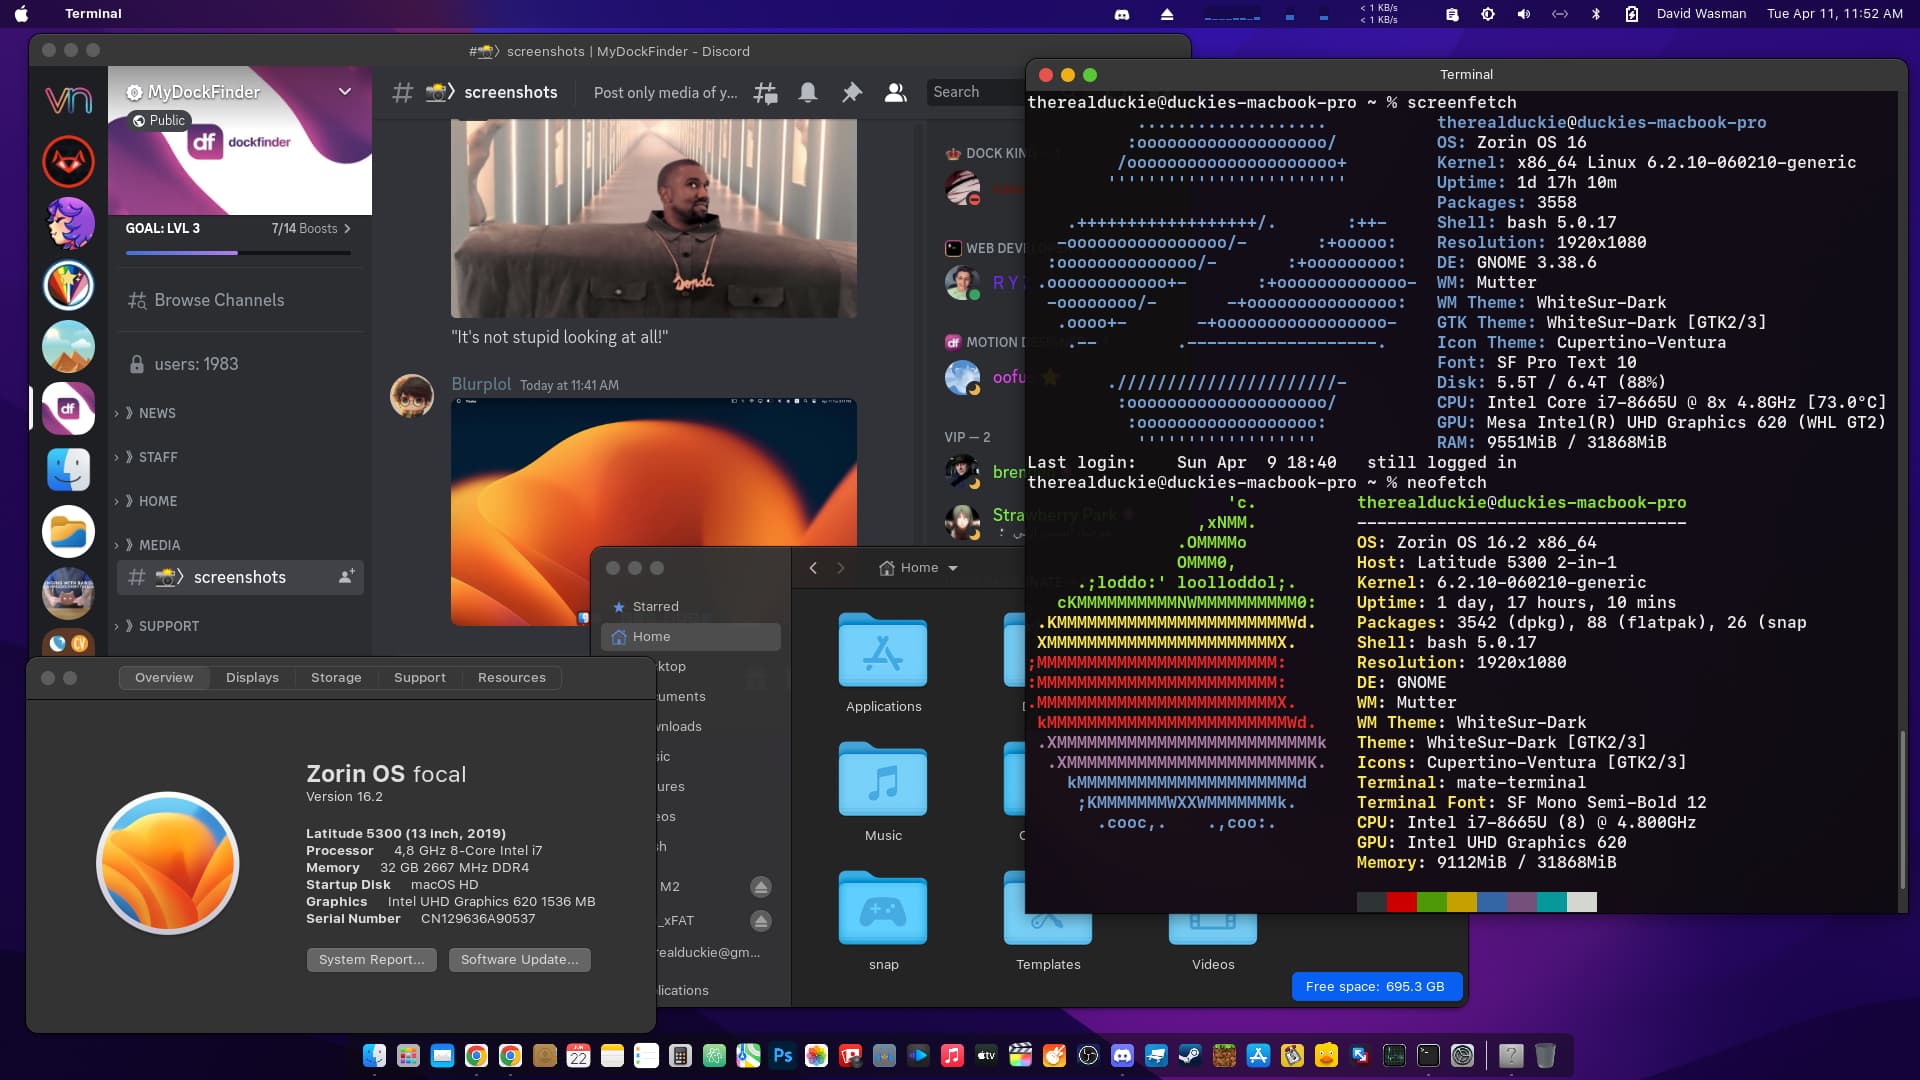Switch to the Resources tab

[x=512, y=678]
